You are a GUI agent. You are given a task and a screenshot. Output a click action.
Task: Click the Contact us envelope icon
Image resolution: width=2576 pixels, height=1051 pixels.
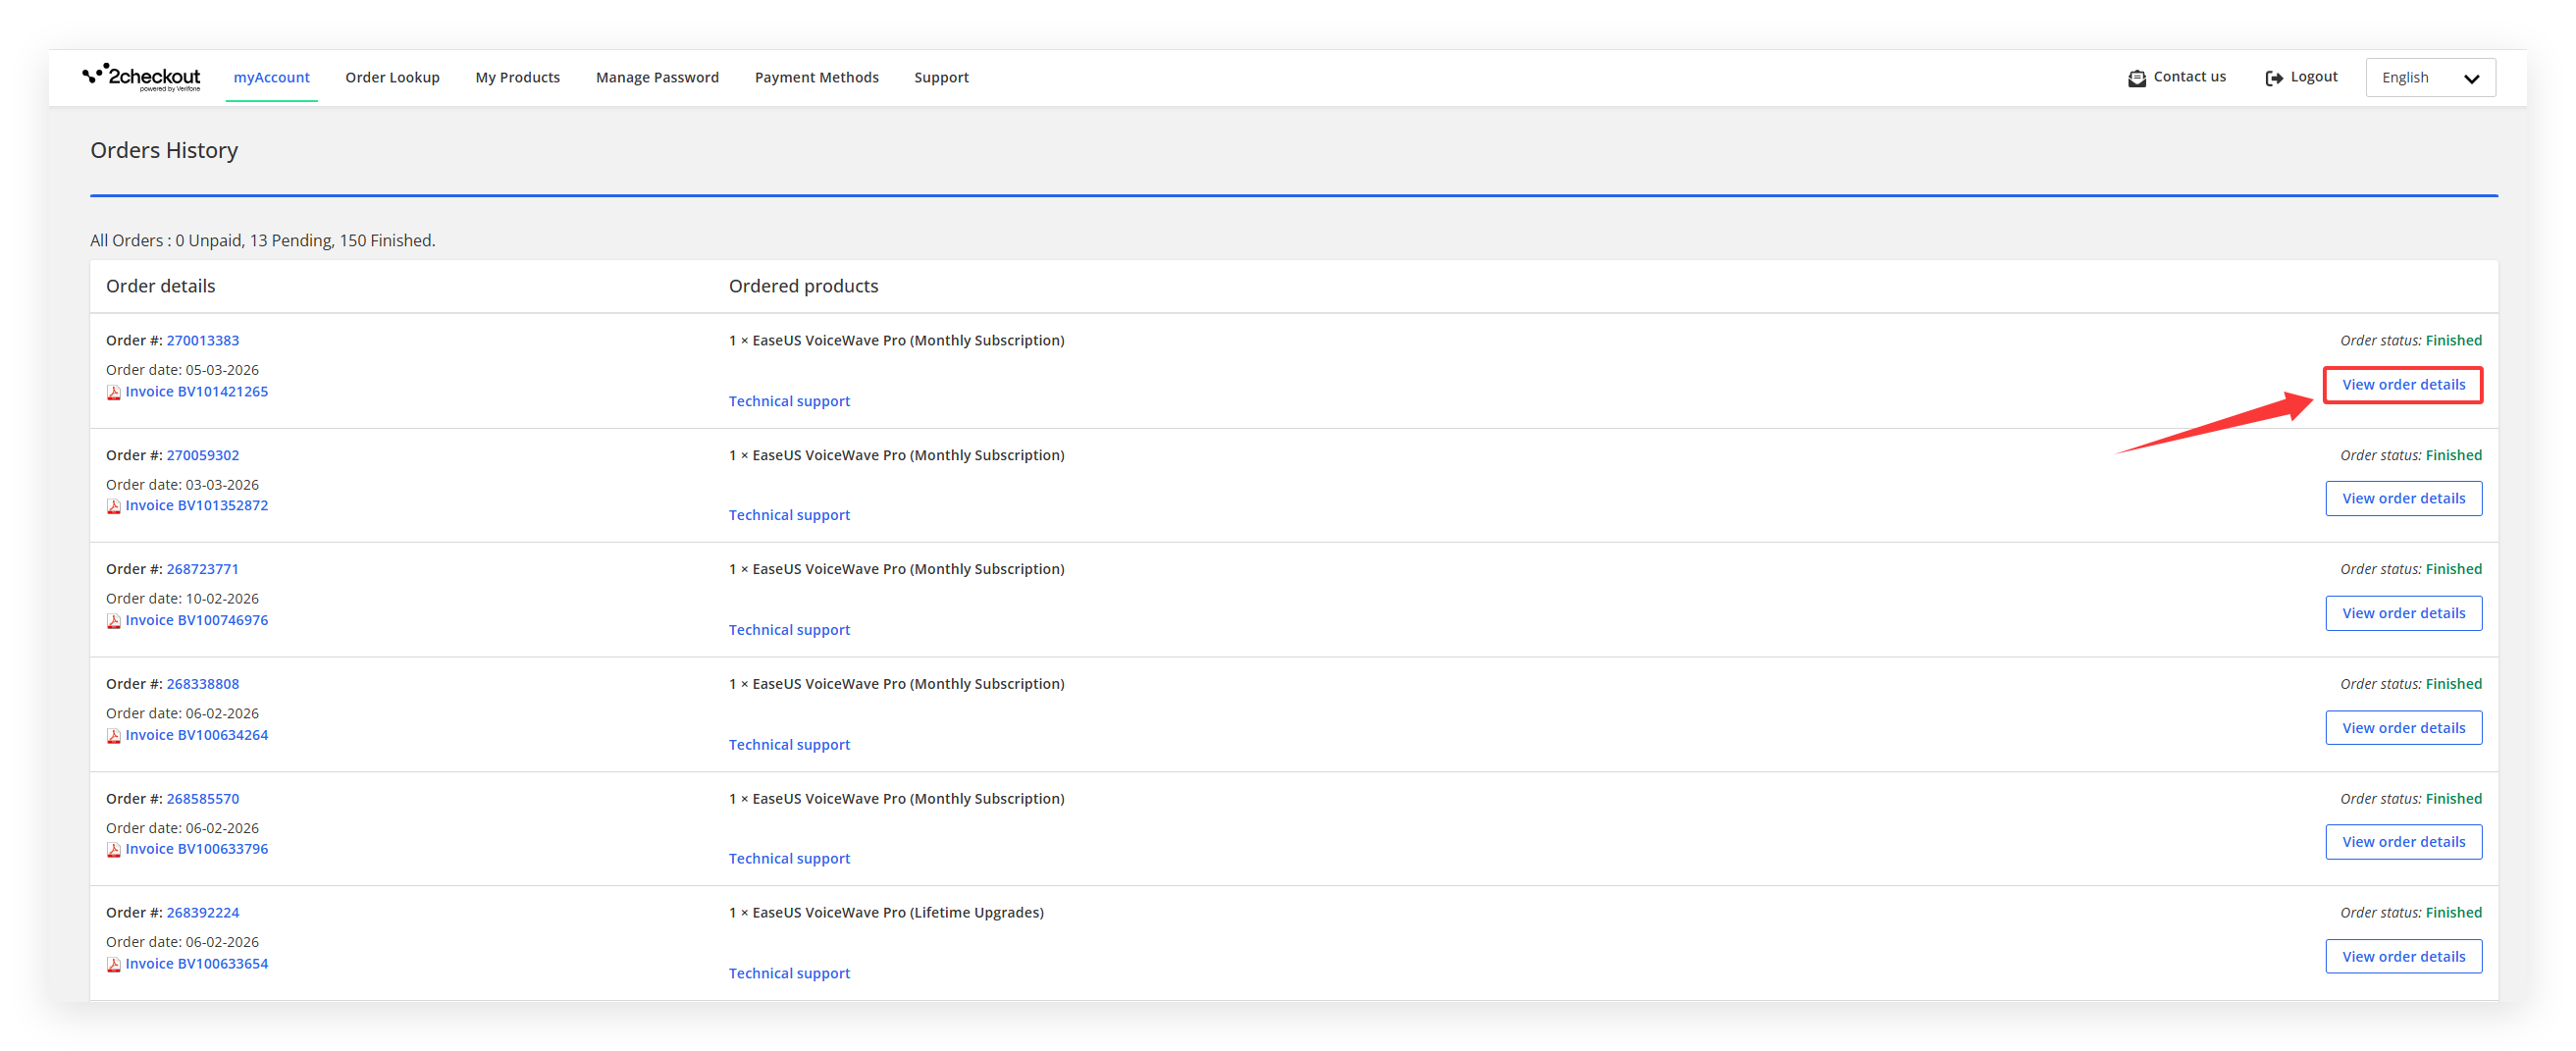coord(2136,78)
